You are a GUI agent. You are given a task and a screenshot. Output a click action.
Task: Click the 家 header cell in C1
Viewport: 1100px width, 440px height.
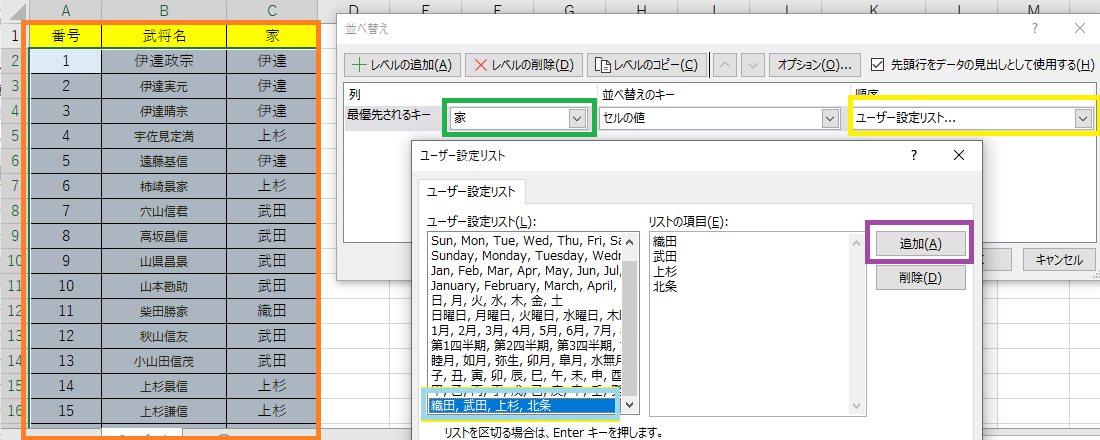click(x=271, y=35)
